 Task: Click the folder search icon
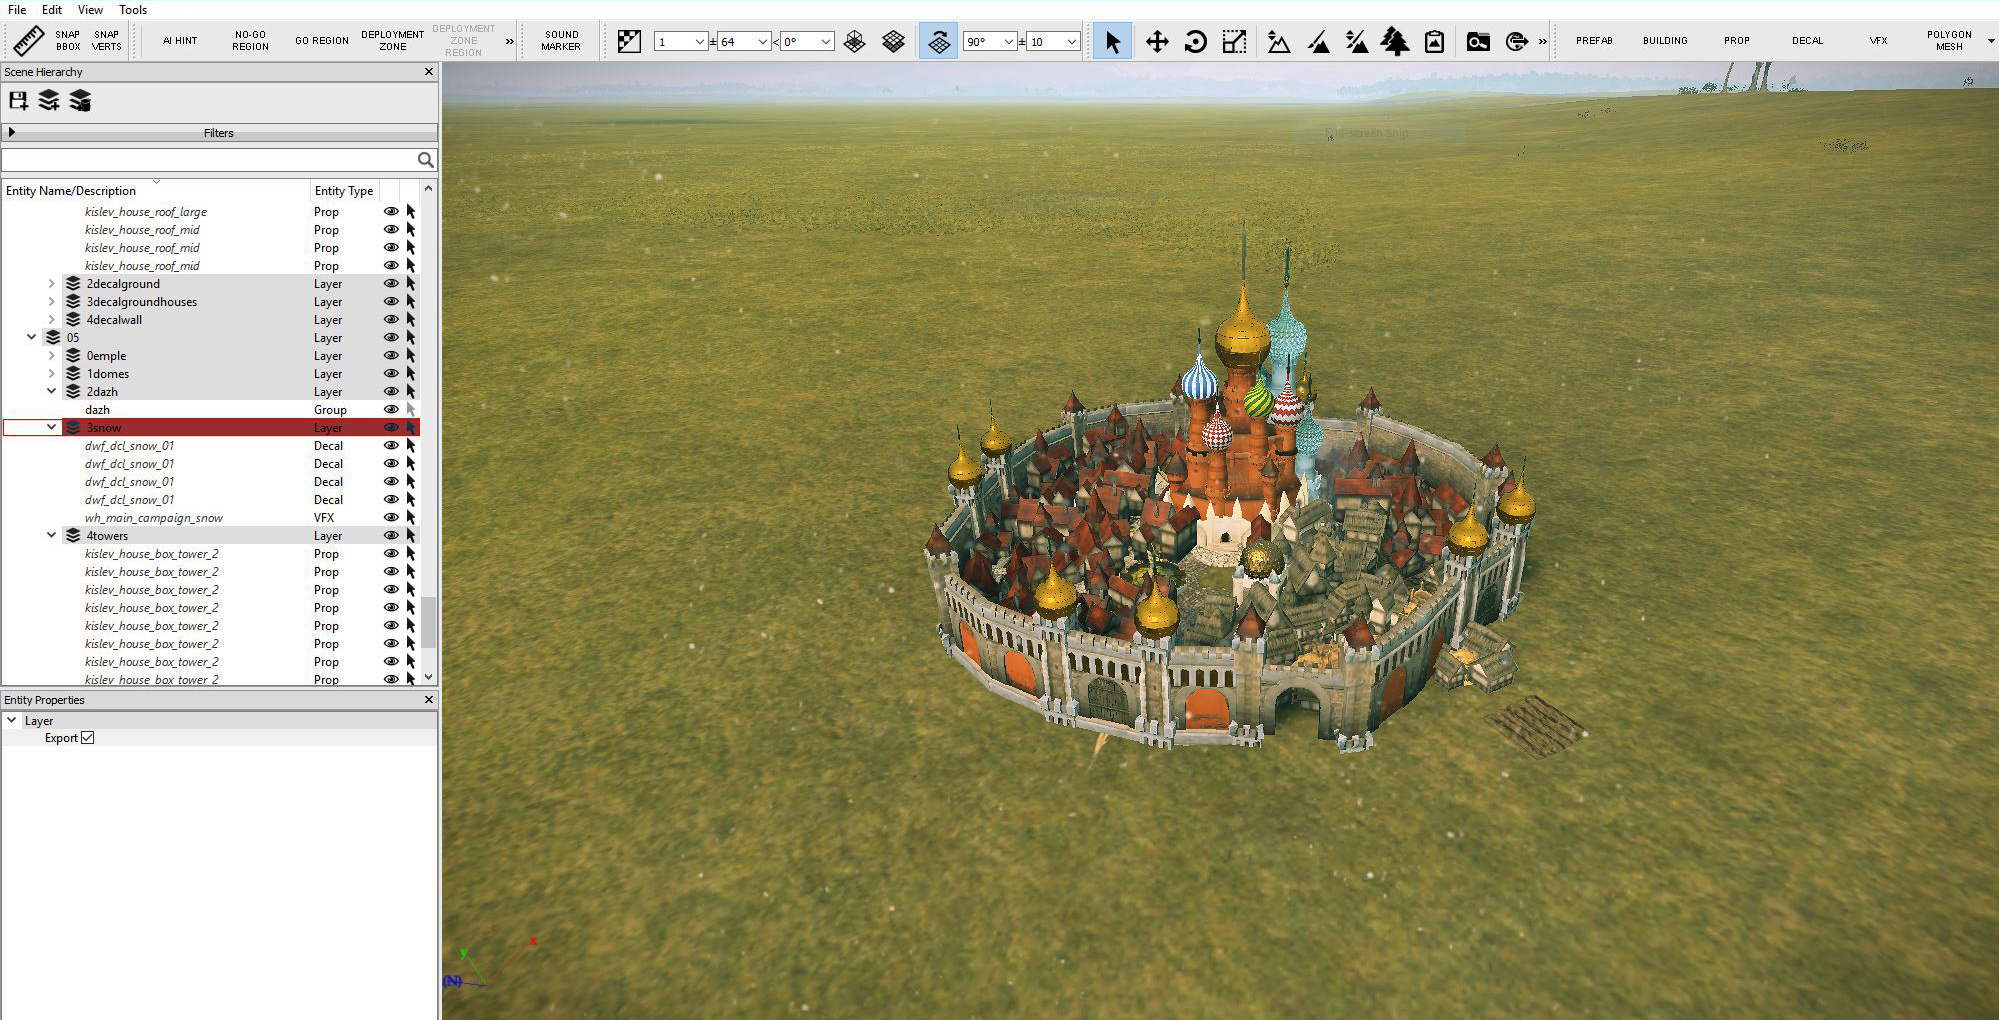pyautogui.click(x=1478, y=41)
